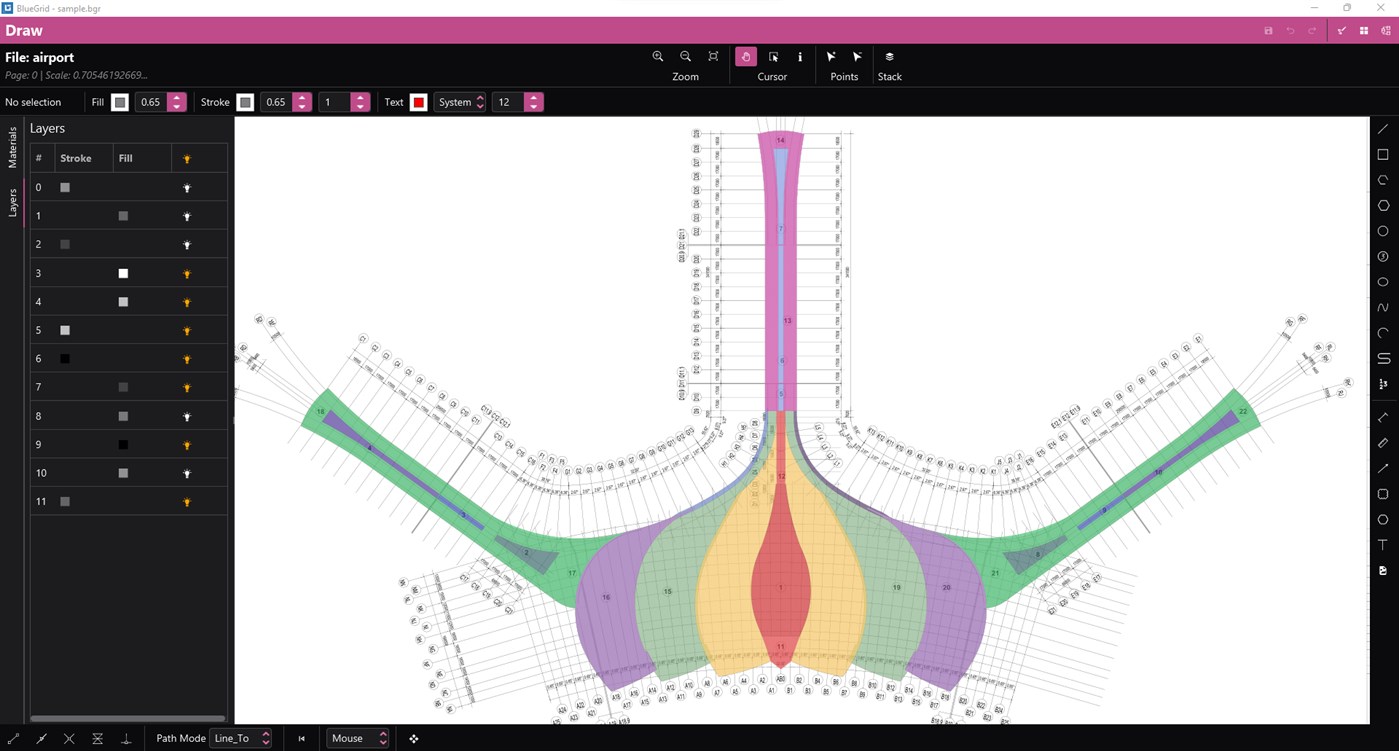
Task: Click the snap to endpoint icon
Action: 13,738
